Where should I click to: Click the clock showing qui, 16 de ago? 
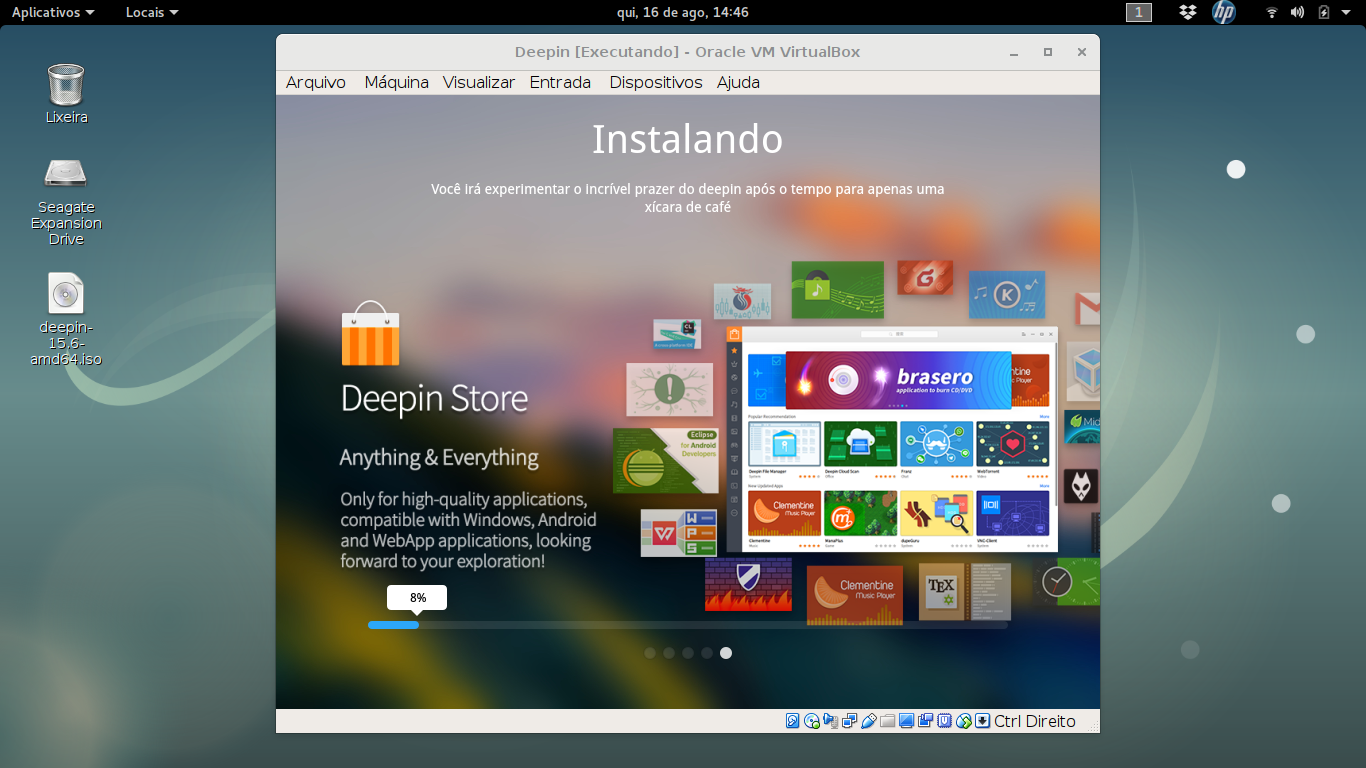pyautogui.click(x=683, y=12)
